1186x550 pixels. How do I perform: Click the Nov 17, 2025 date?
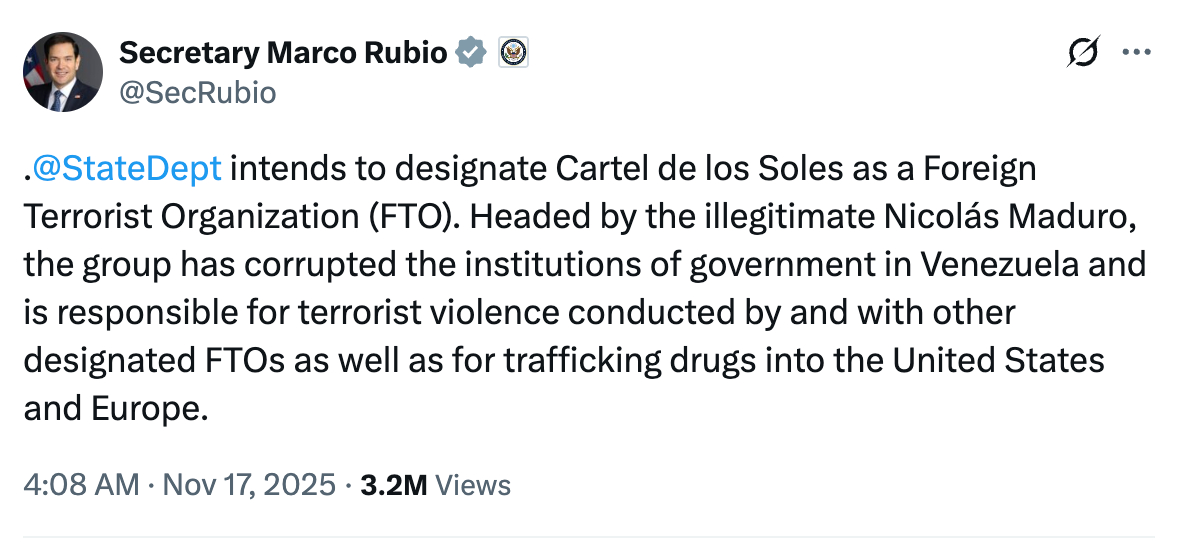pos(247,485)
